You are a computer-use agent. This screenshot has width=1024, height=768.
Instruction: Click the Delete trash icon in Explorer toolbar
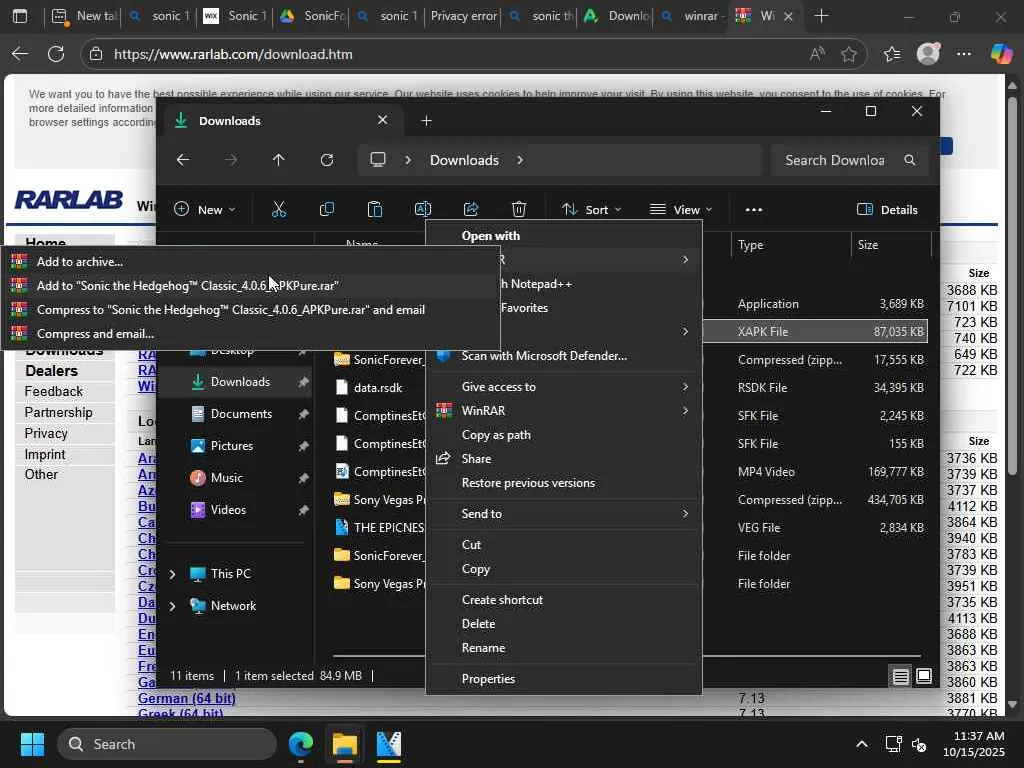click(x=519, y=209)
